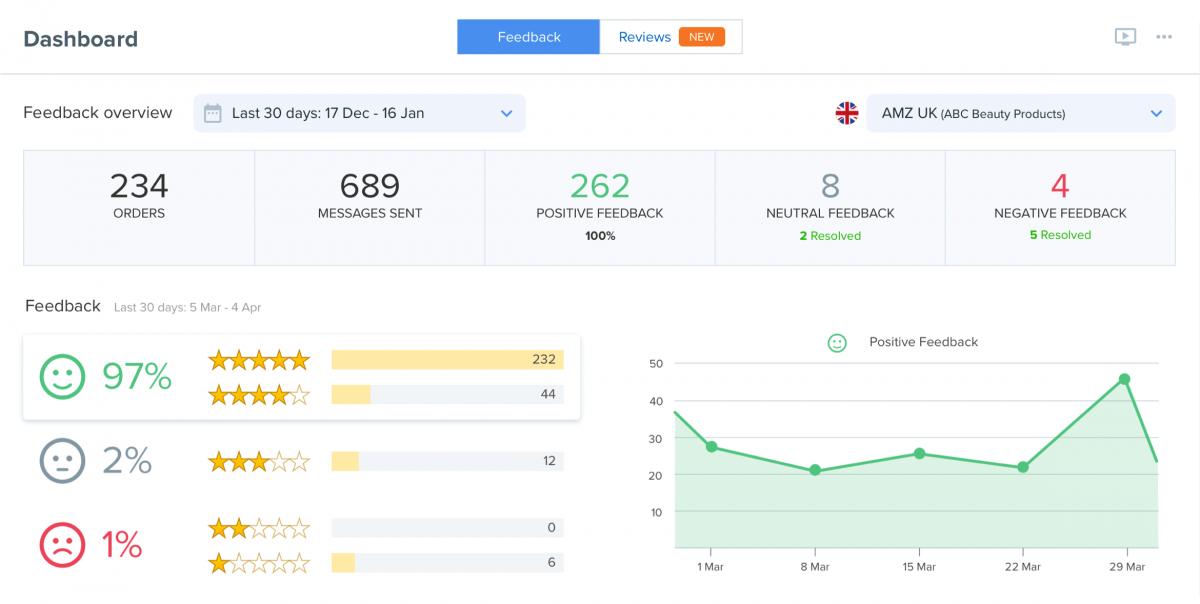Click the Positive Feedback legend smiley icon
The width and height of the screenshot is (1200, 604).
pos(837,342)
